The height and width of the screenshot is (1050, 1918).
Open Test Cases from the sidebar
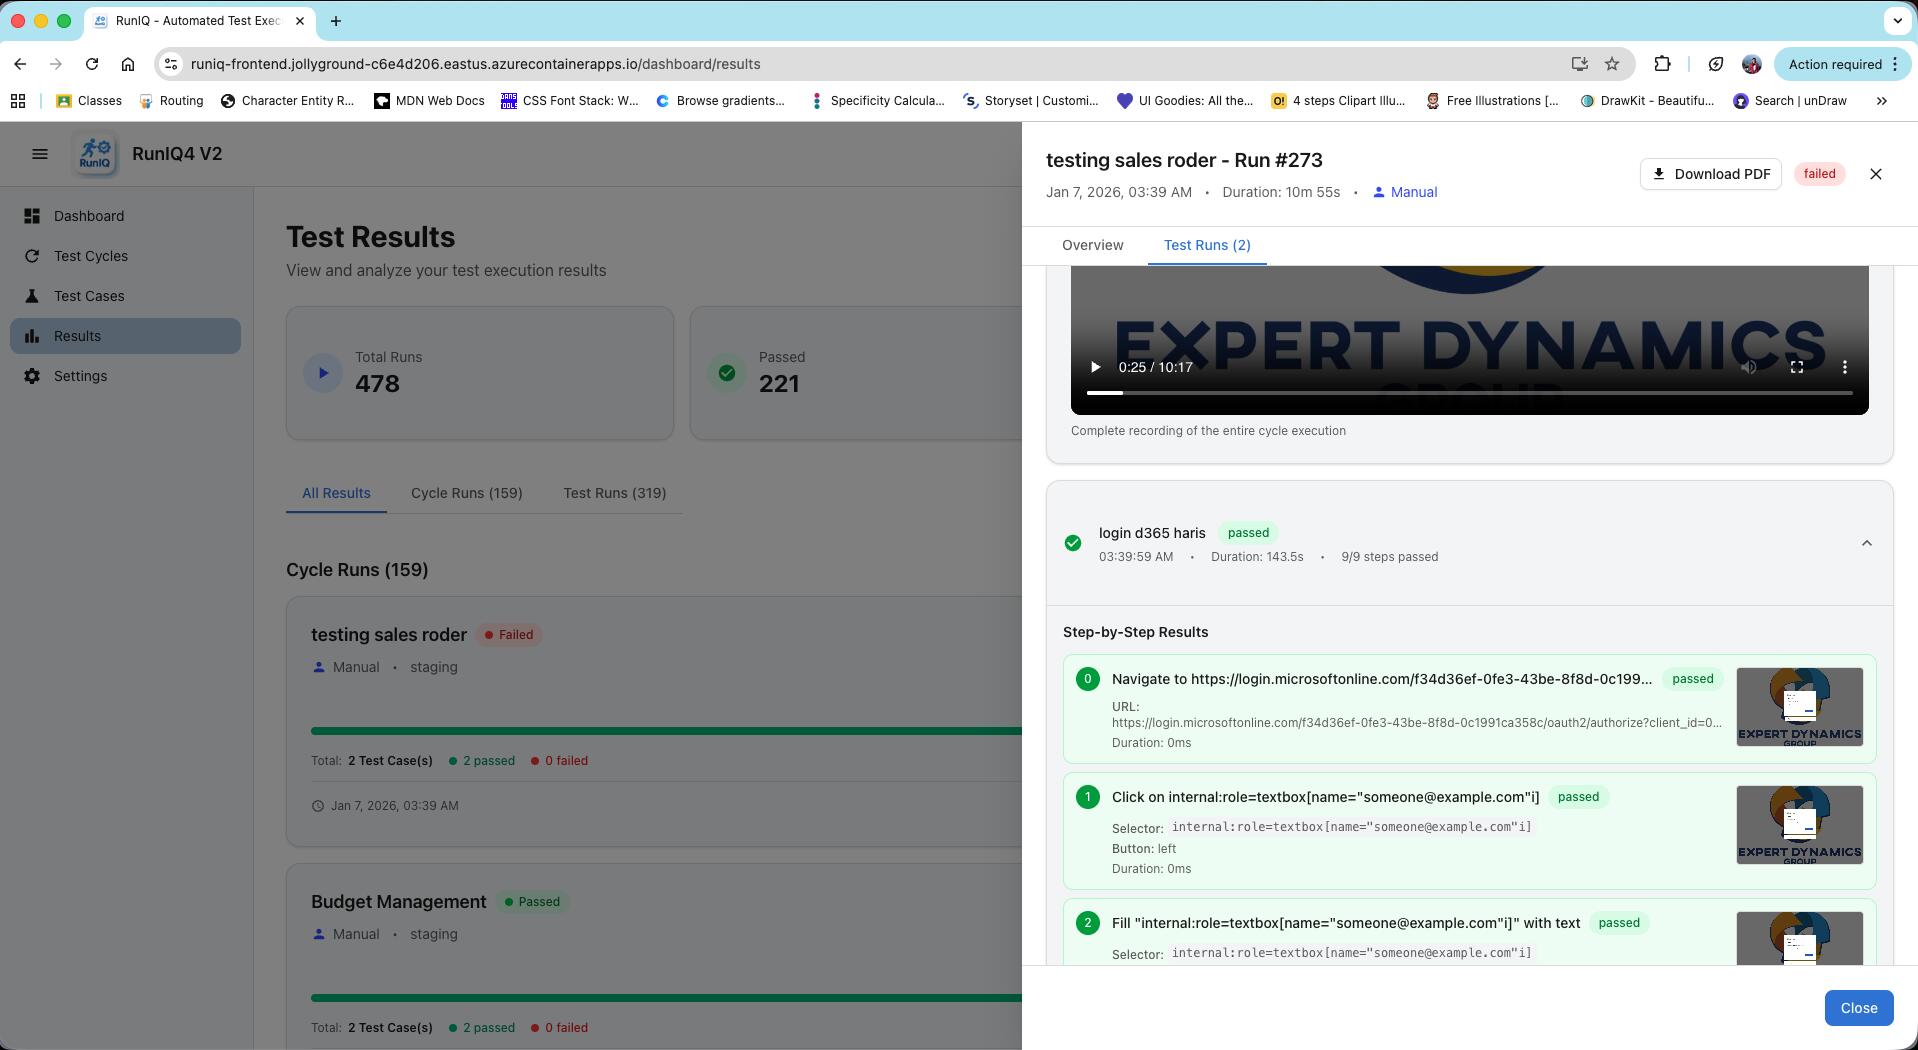click(x=126, y=296)
